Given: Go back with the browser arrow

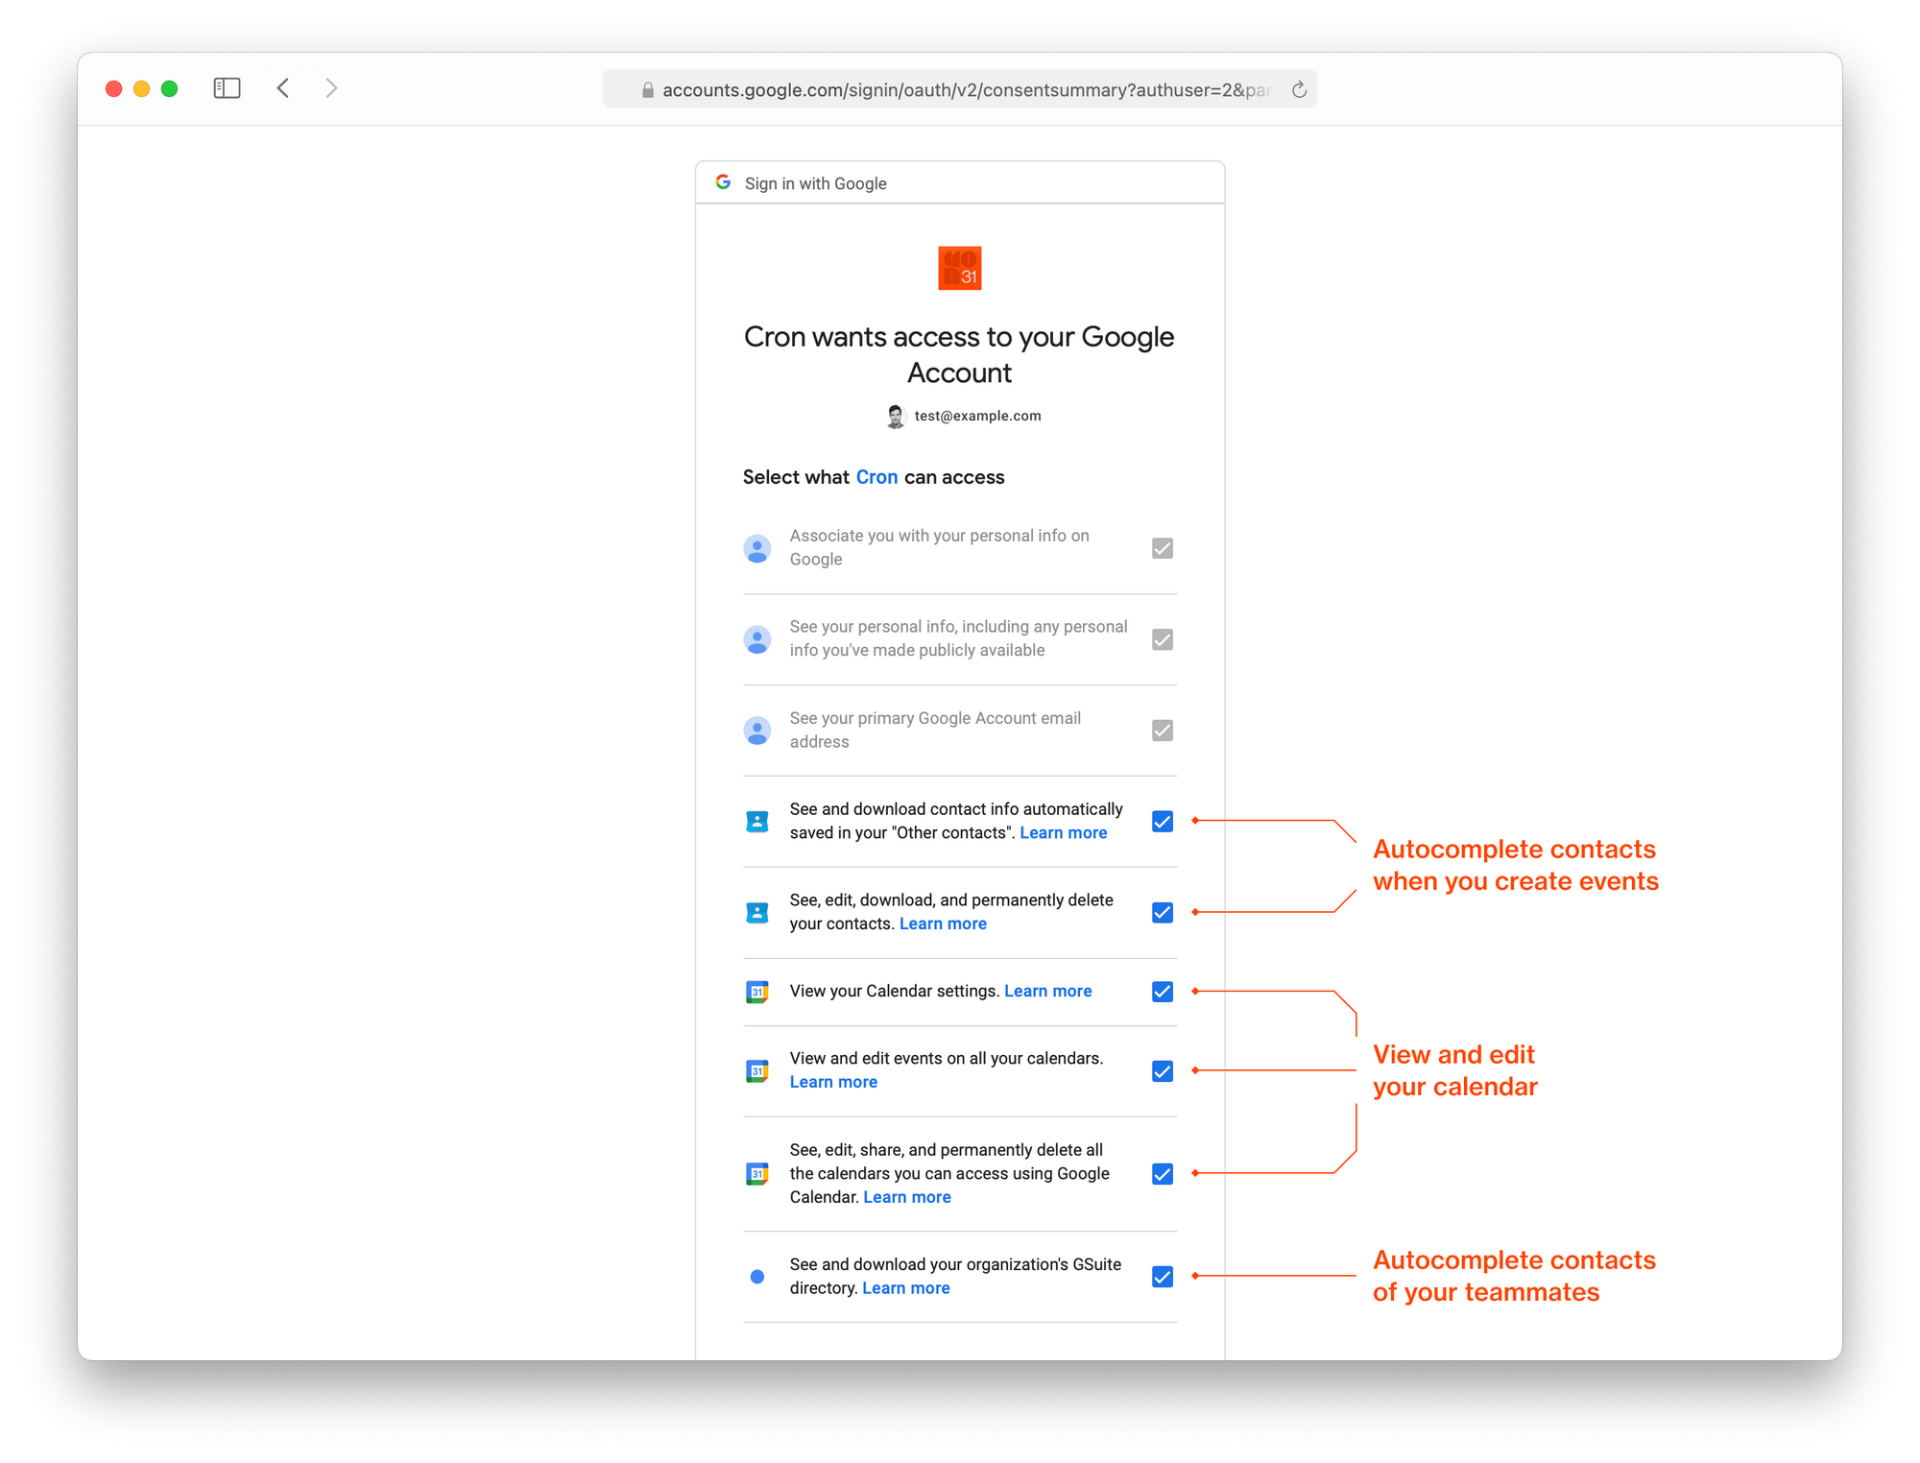Looking at the screenshot, I should [x=283, y=88].
